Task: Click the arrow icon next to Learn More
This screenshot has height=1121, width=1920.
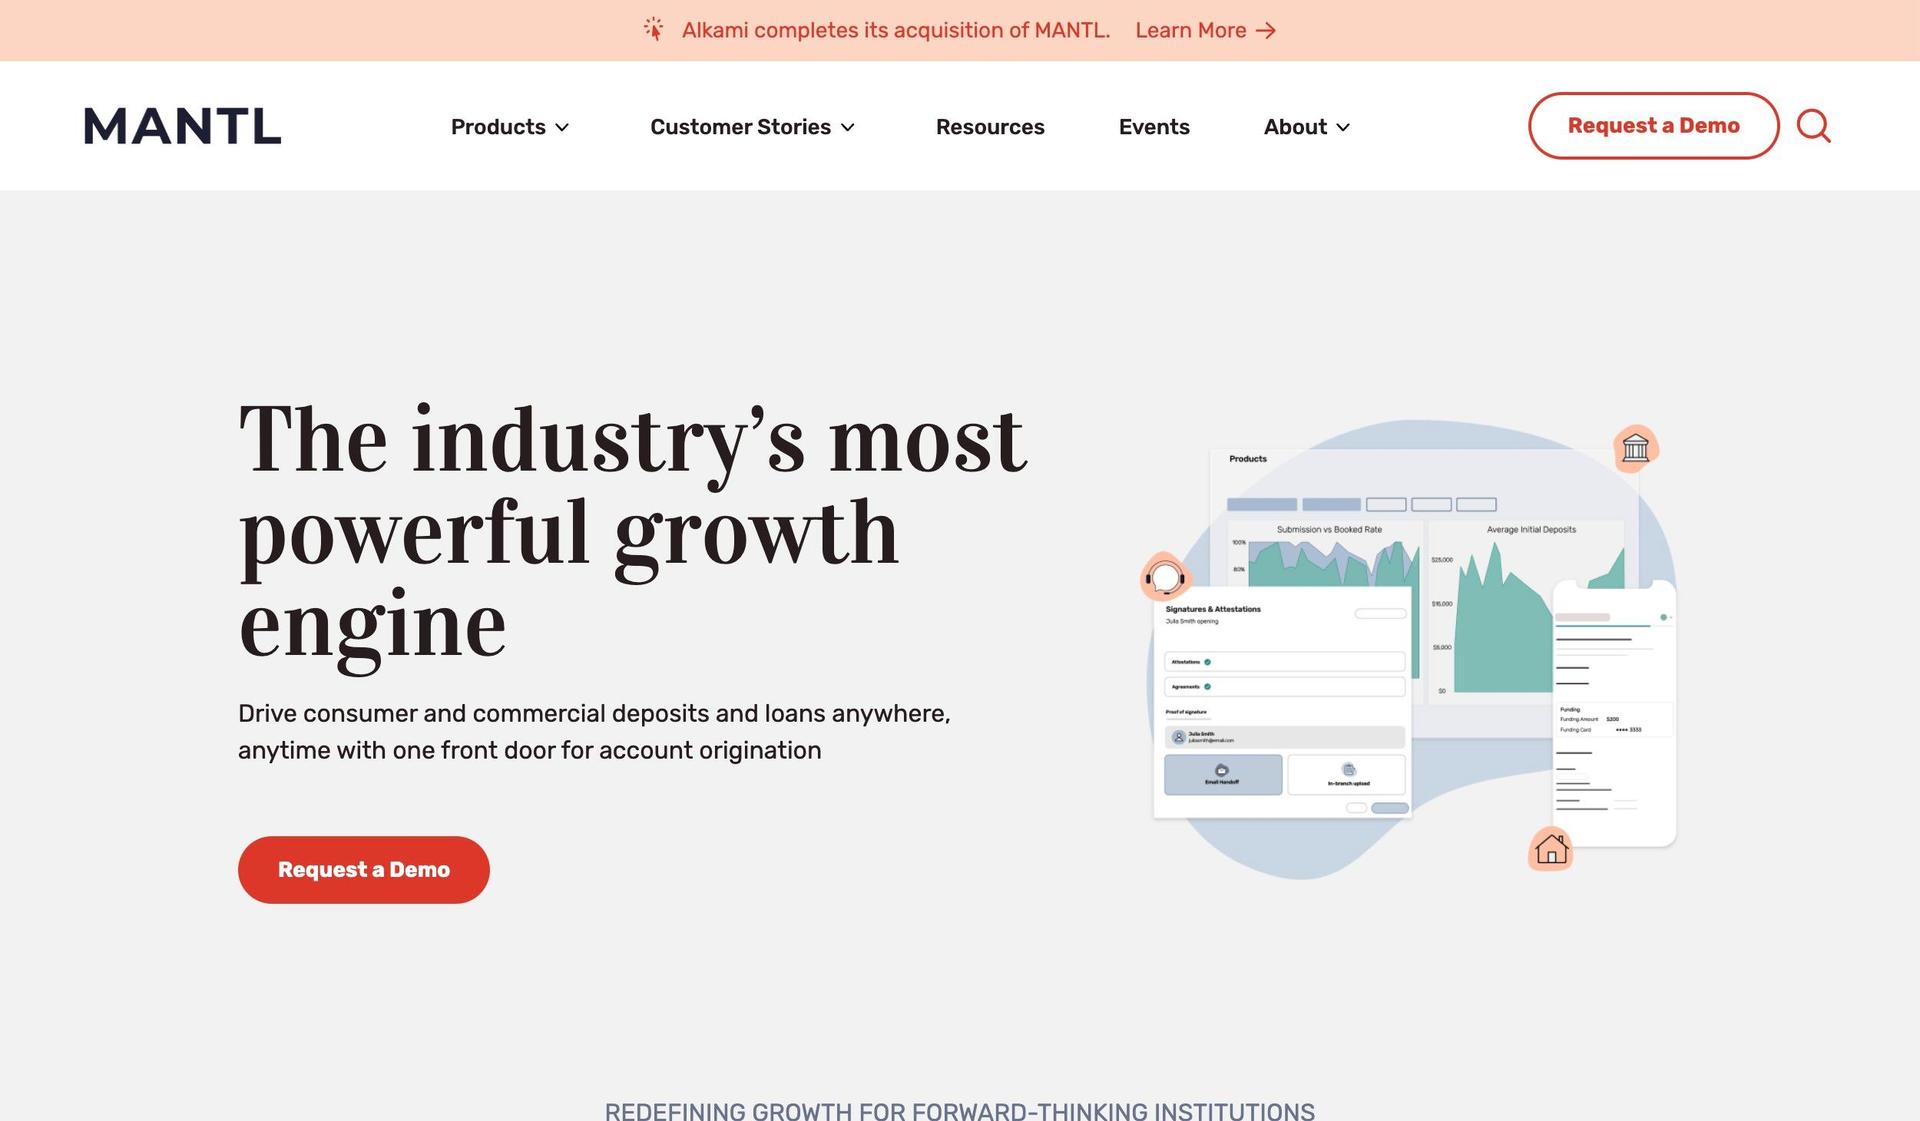Action: [1266, 29]
